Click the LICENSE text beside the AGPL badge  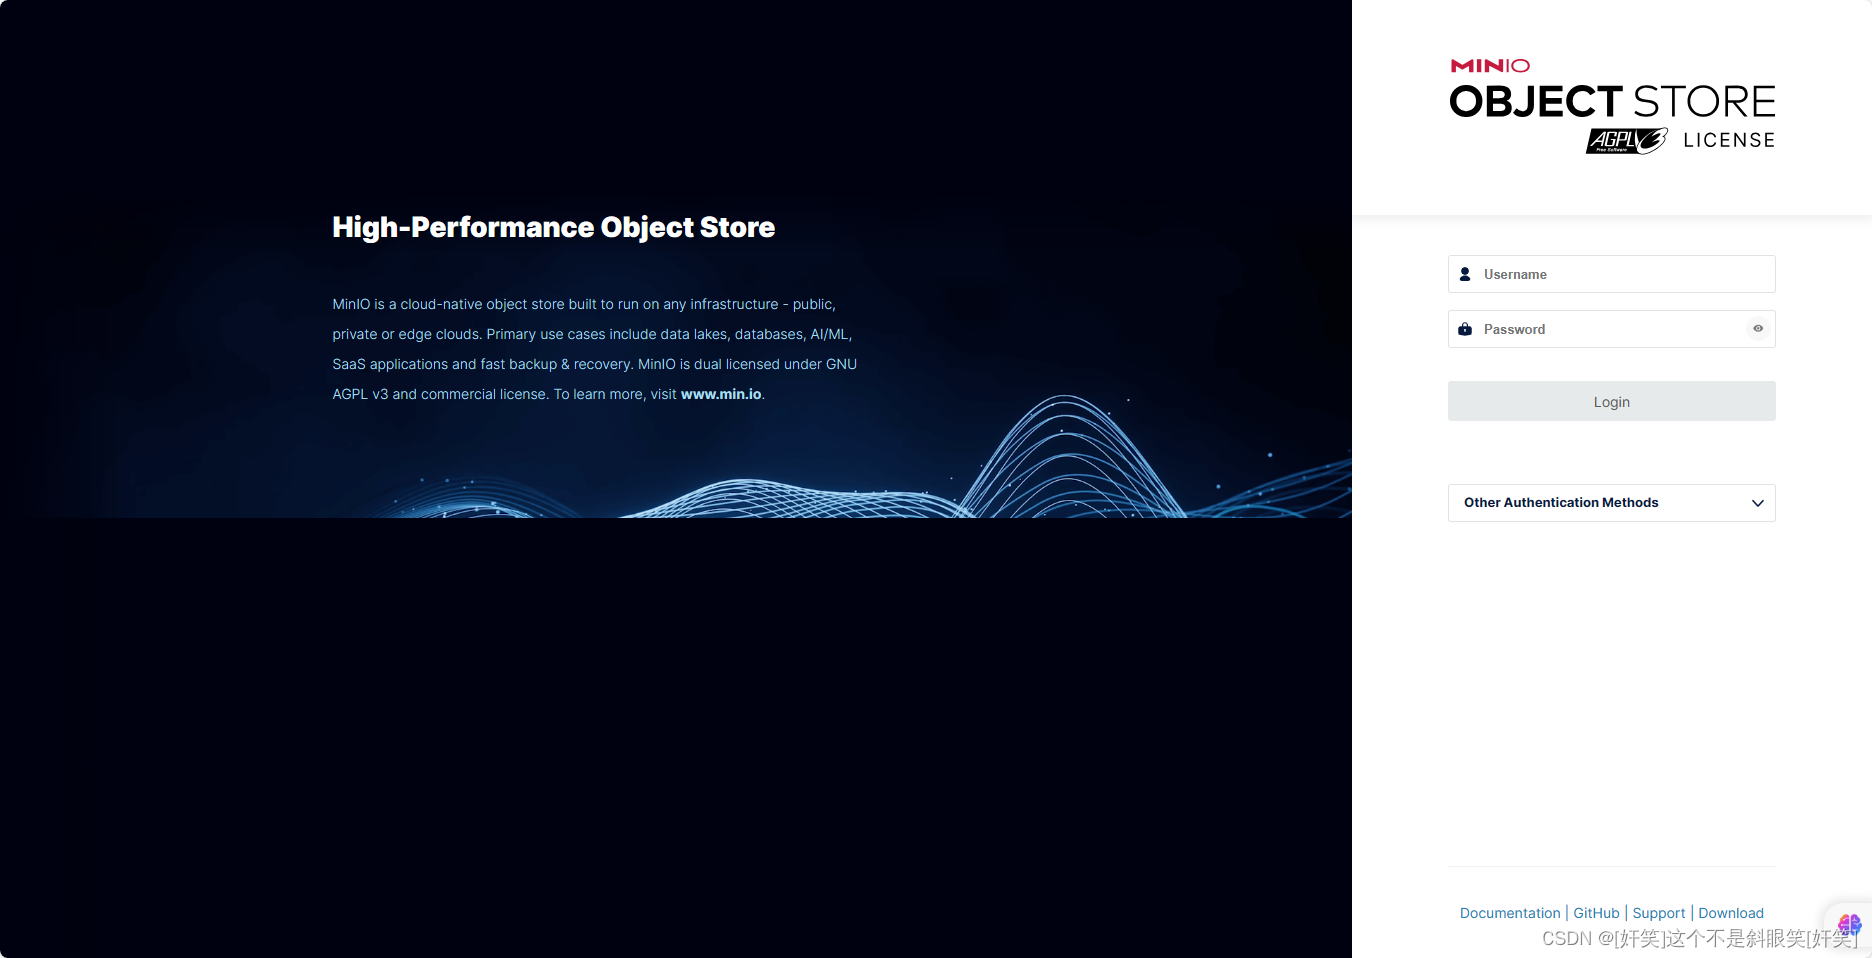[1729, 141]
